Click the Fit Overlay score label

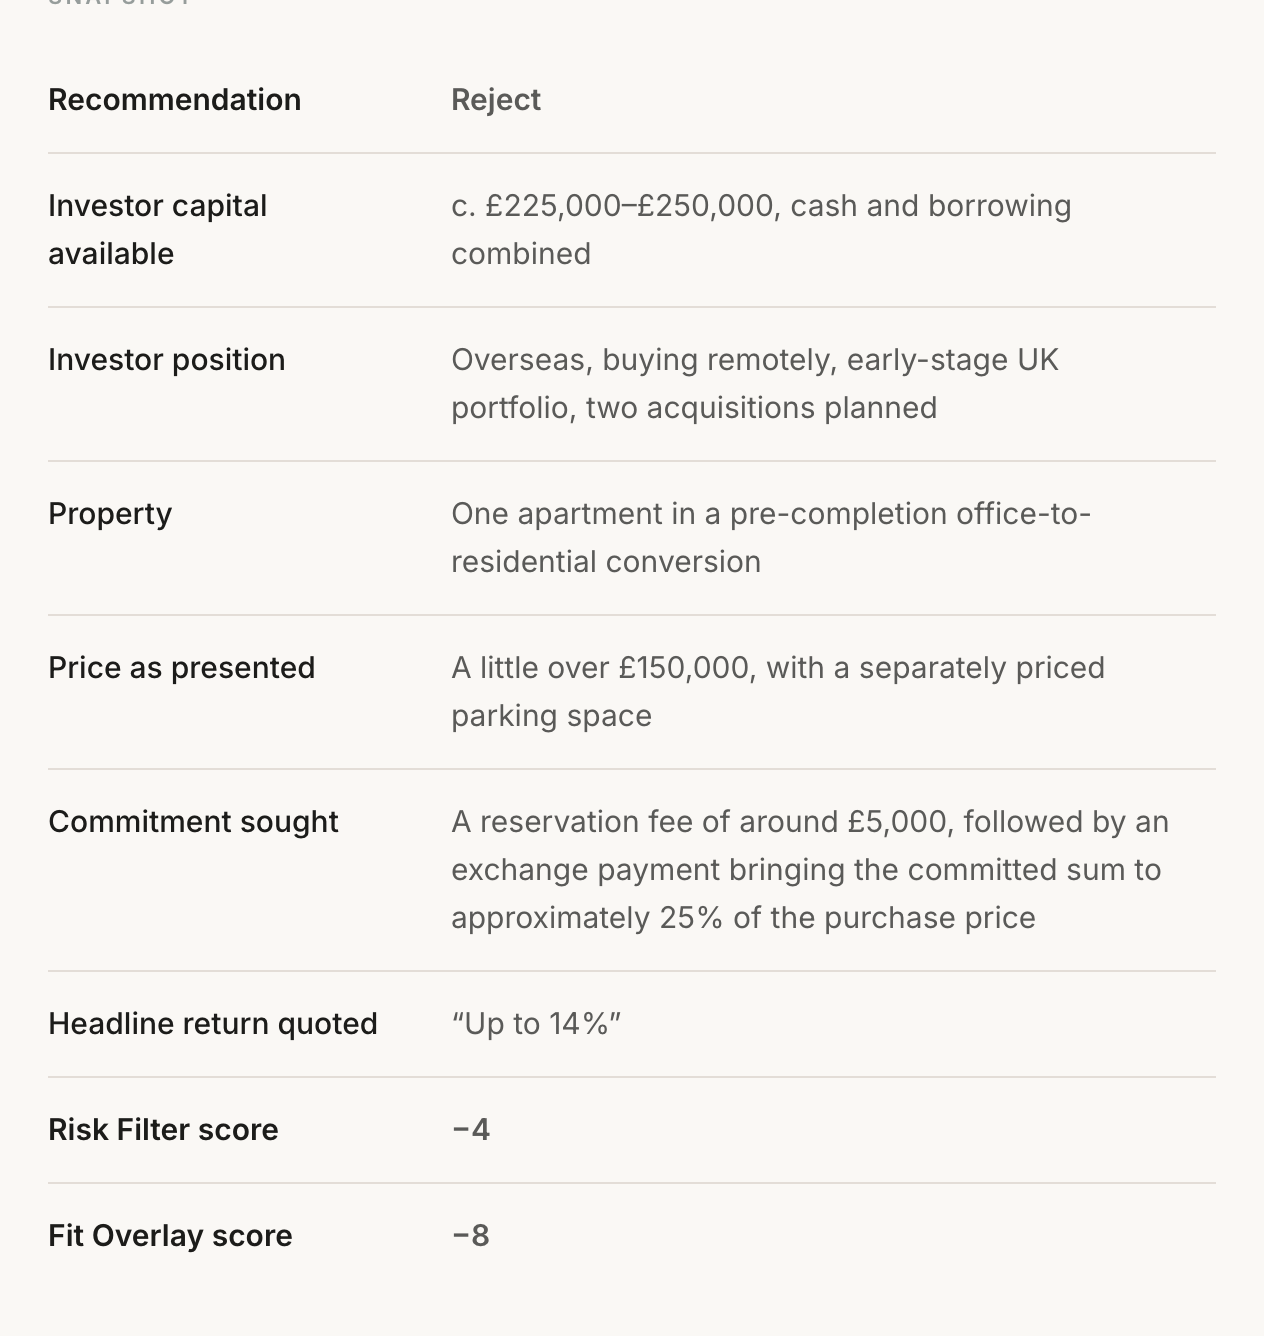(170, 1236)
